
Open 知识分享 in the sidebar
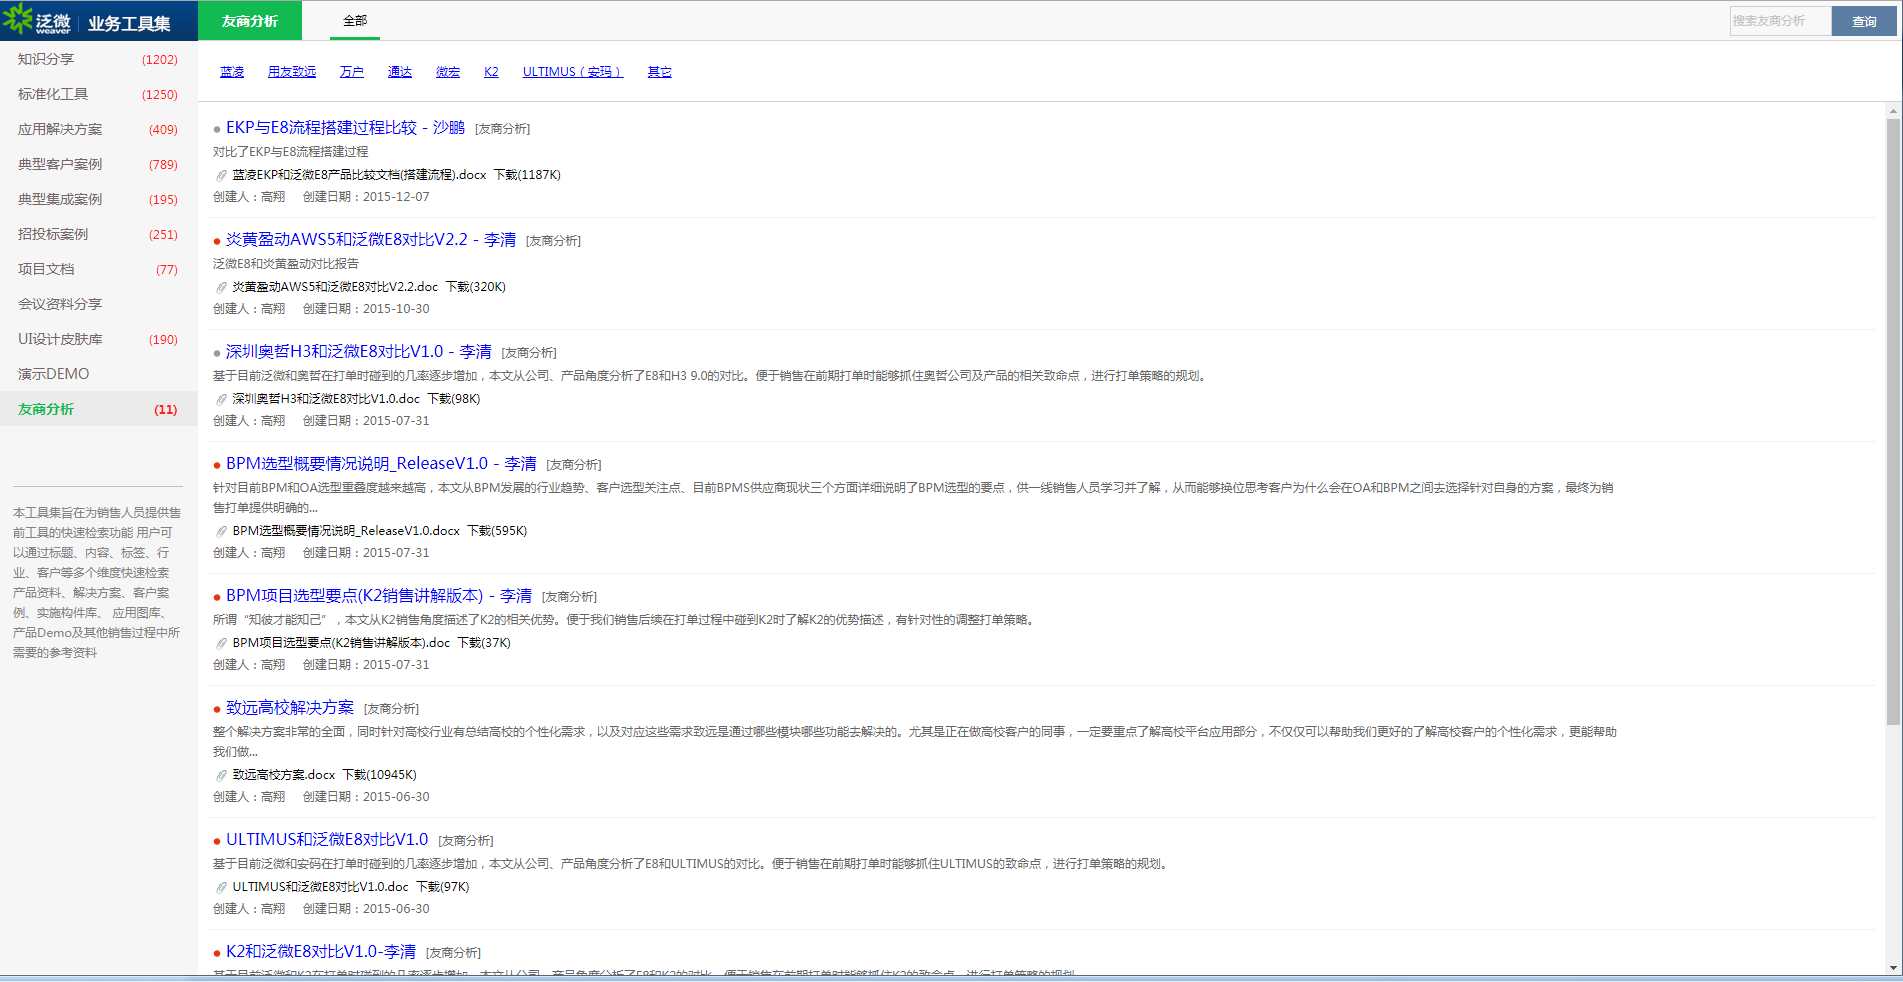[98, 59]
